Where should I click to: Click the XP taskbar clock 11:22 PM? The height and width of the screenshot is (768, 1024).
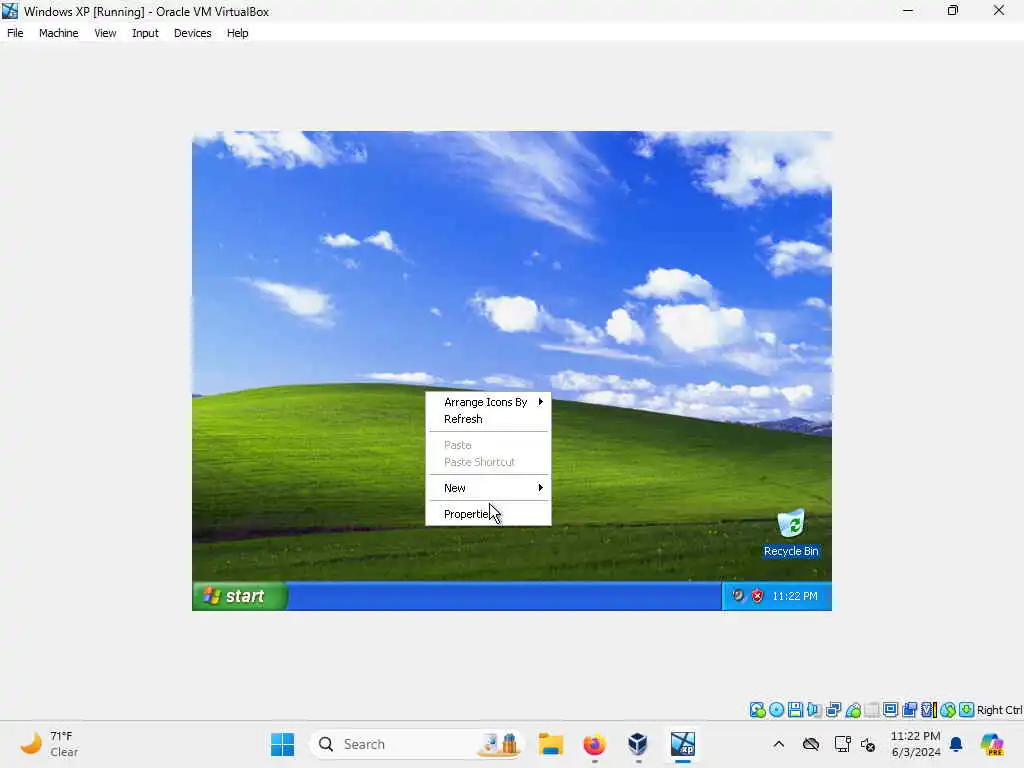click(795, 596)
